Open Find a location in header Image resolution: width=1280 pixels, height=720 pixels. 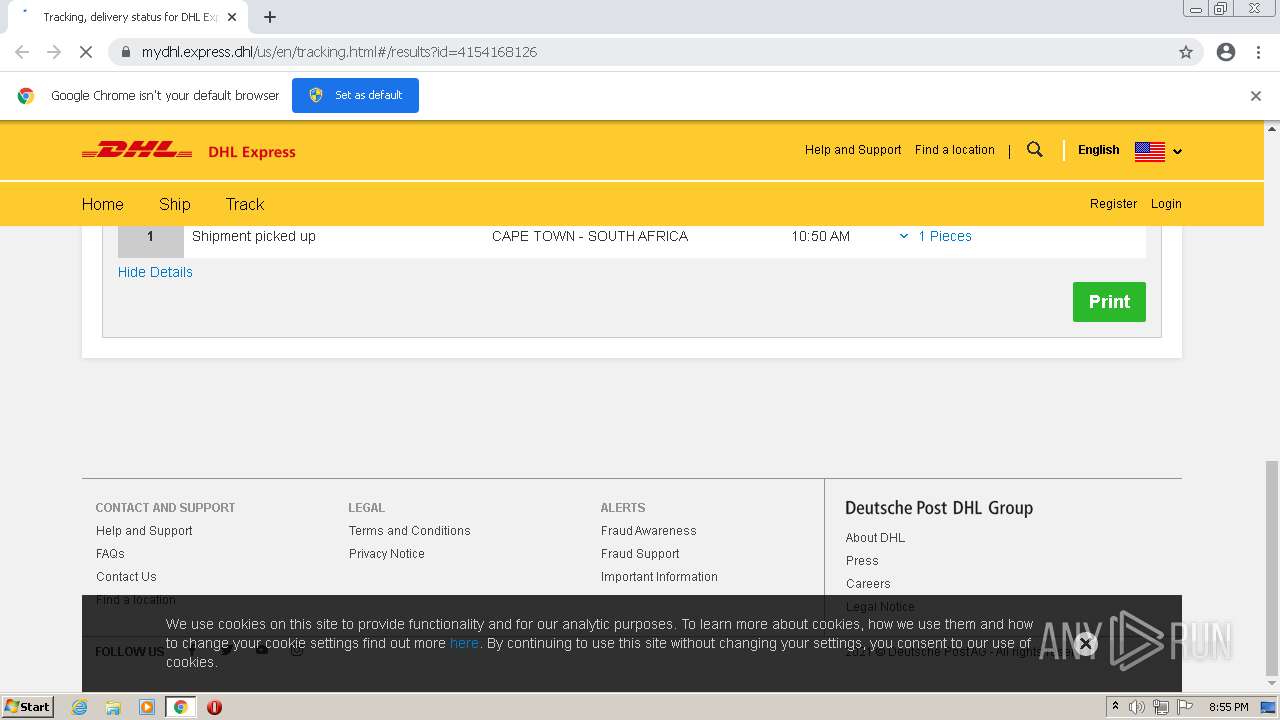tap(955, 150)
